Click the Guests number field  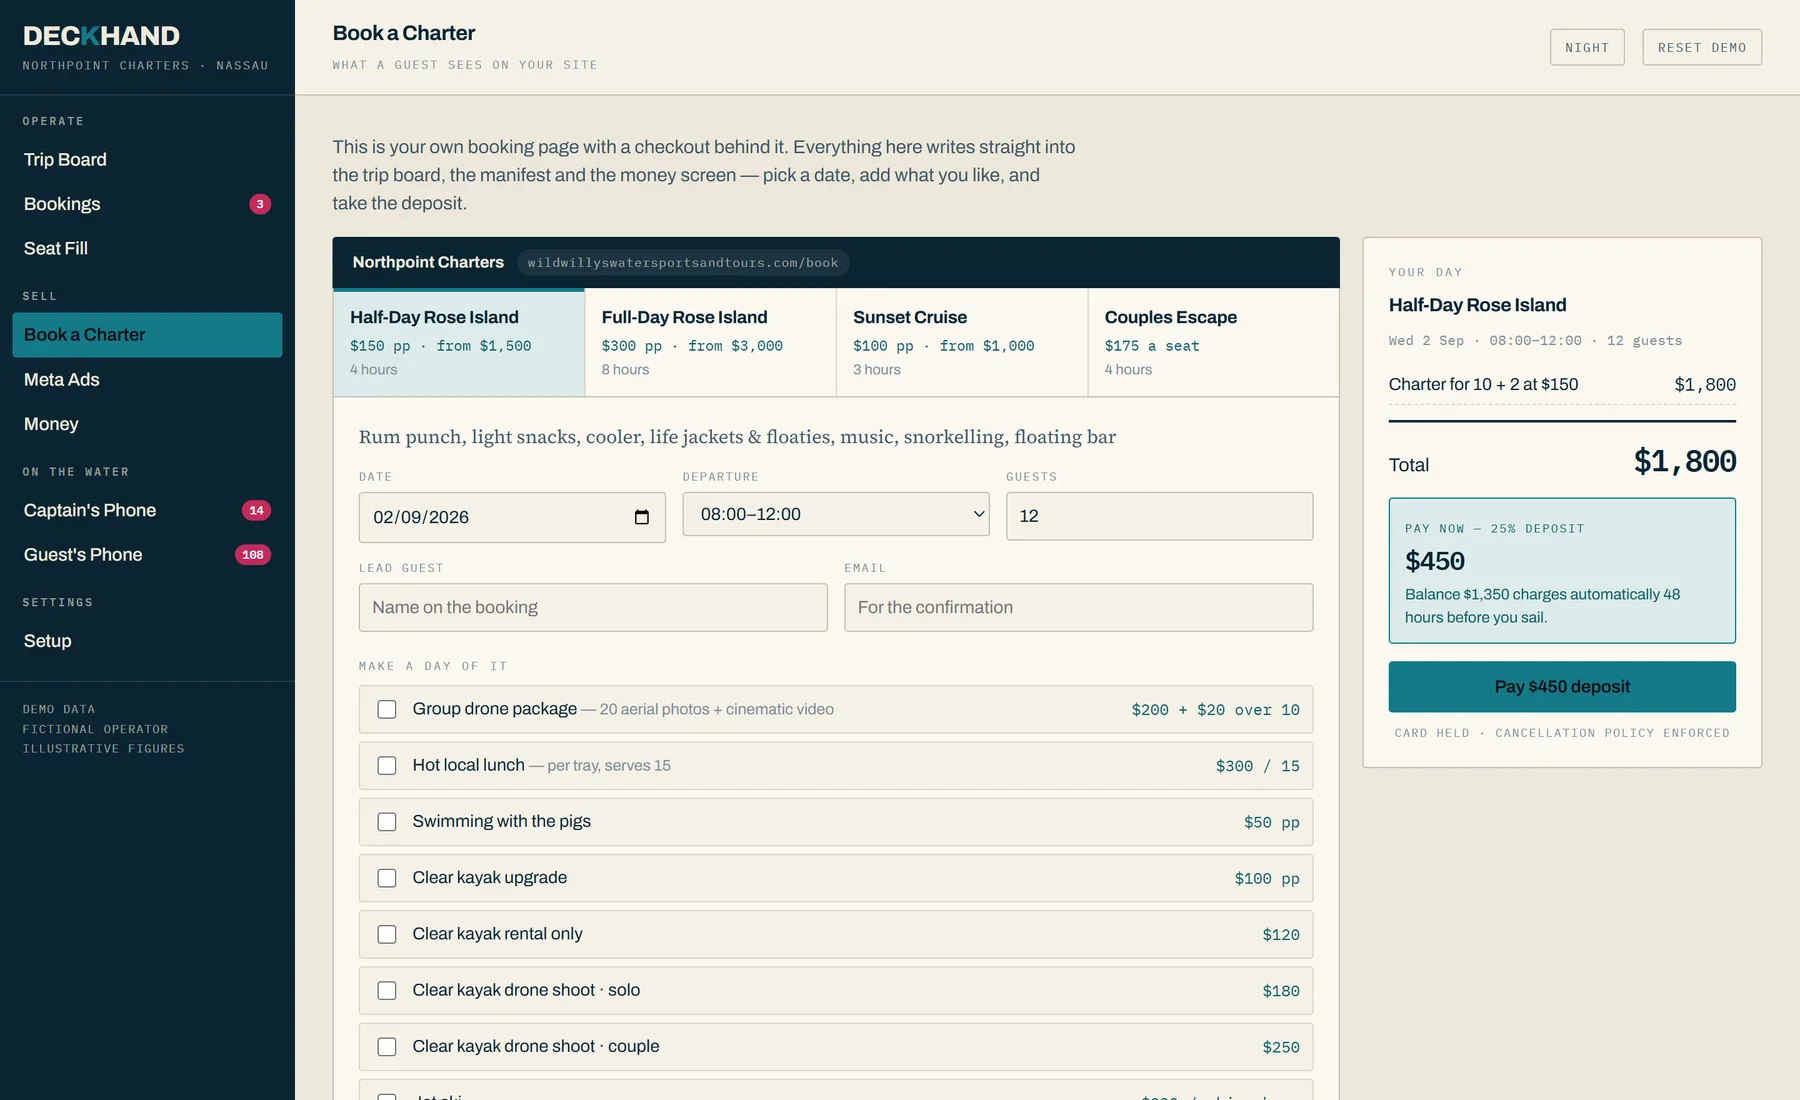click(1159, 516)
